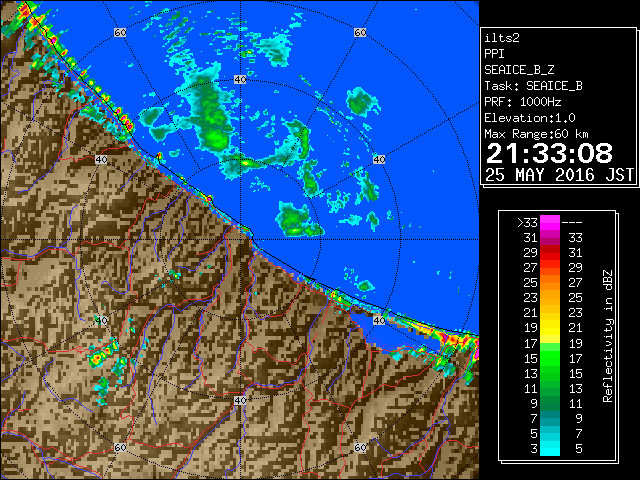640x480 pixels.
Task: Select the date "25 MAY 2016 JST"
Action: 559,175
